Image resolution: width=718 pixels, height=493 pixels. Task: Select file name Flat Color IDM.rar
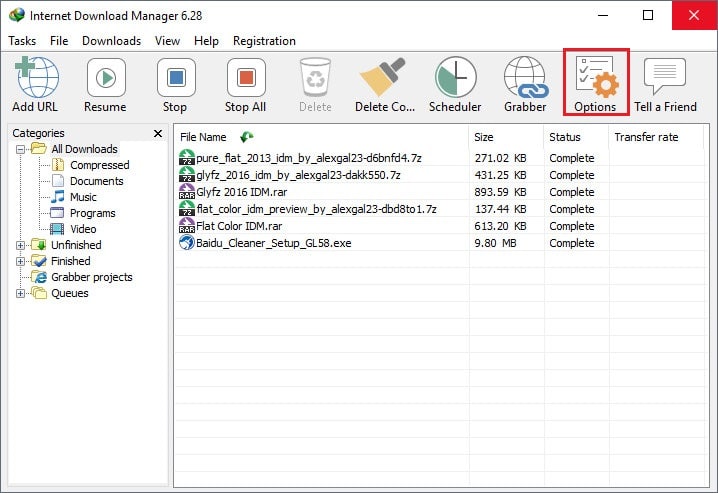coord(239,226)
